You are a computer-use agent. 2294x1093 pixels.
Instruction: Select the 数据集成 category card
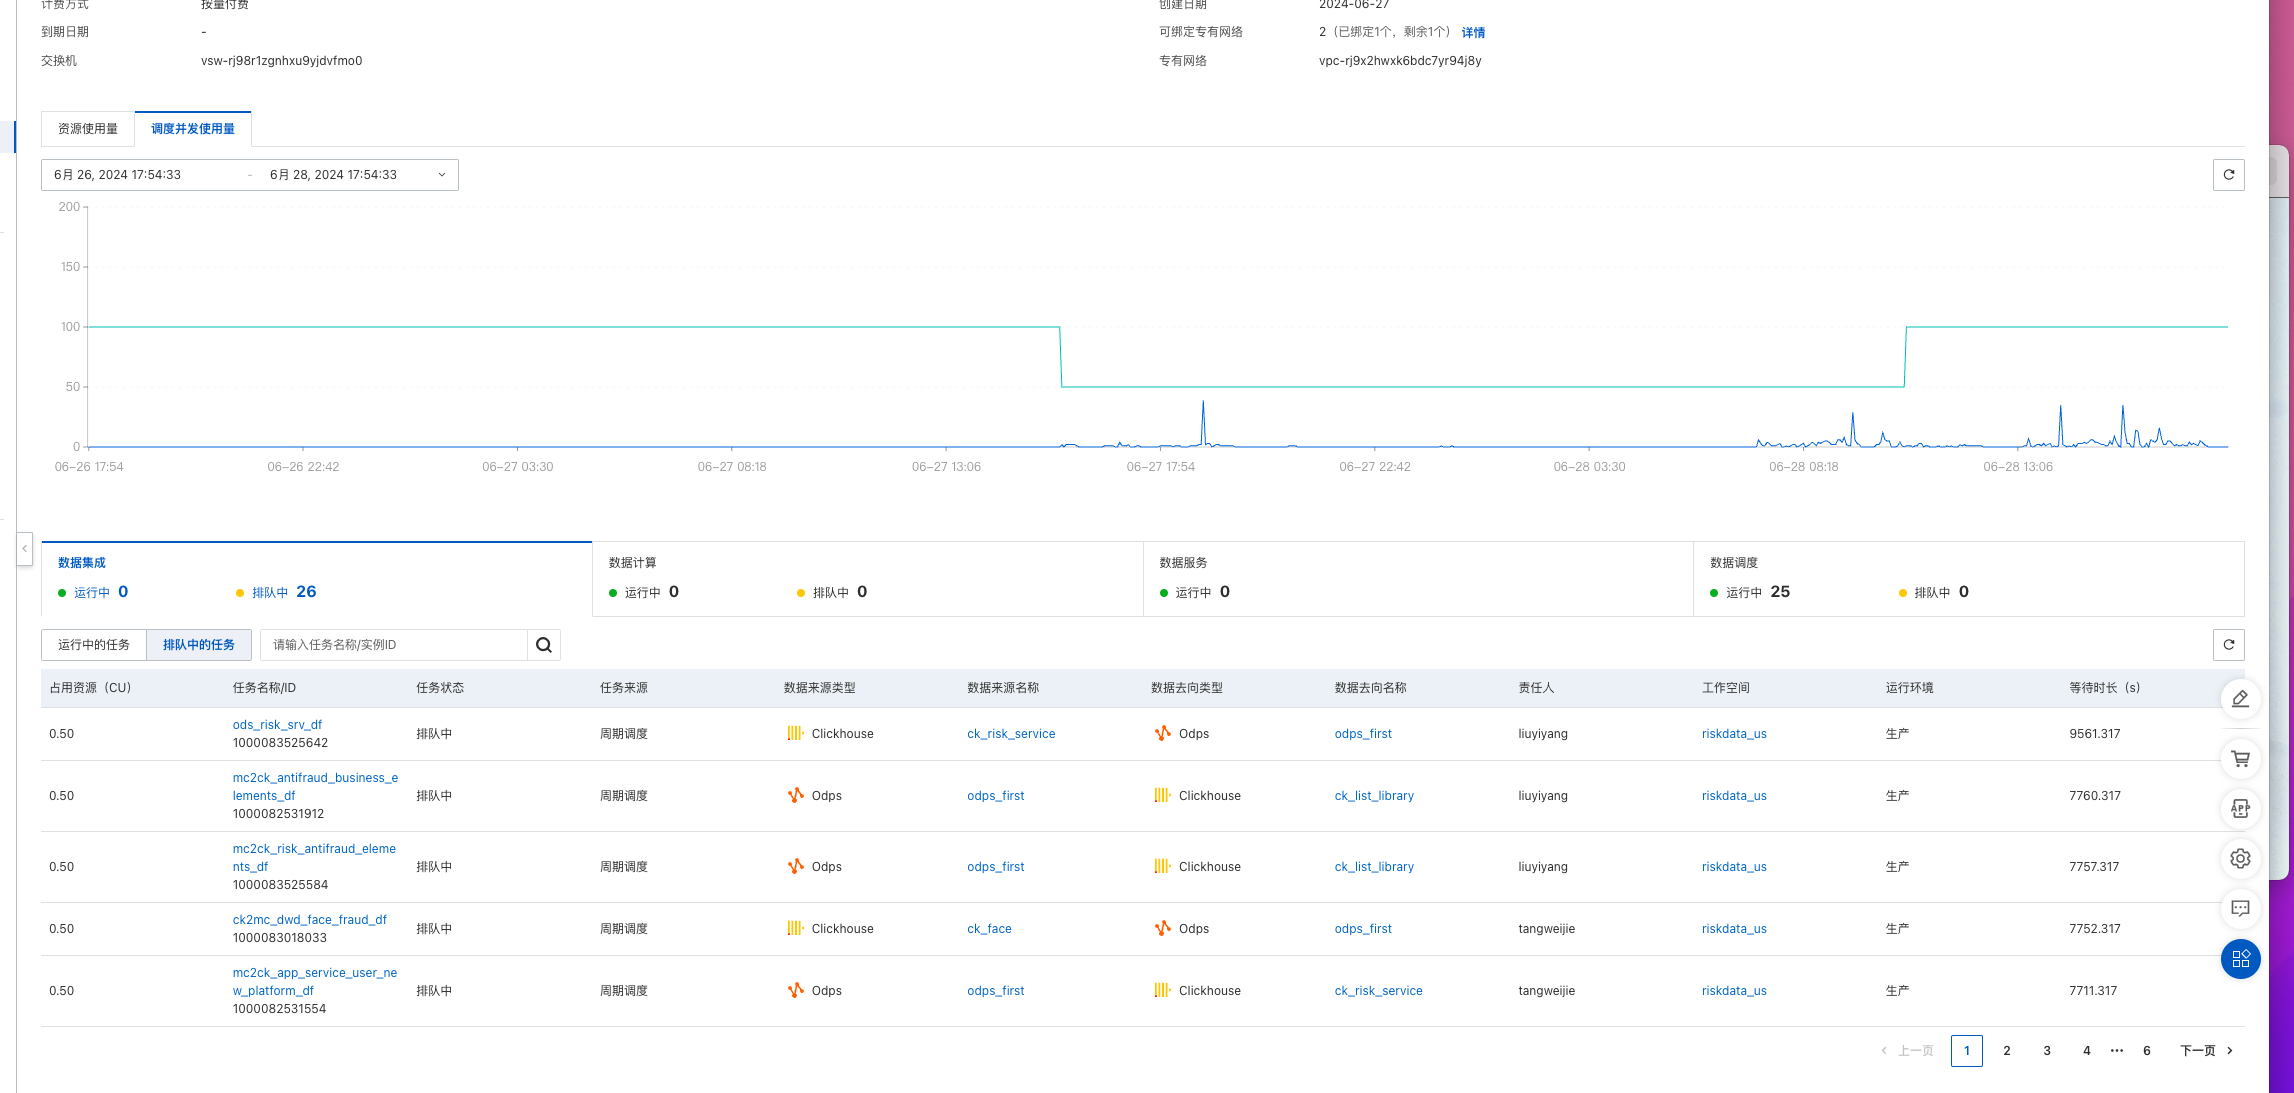(316, 579)
